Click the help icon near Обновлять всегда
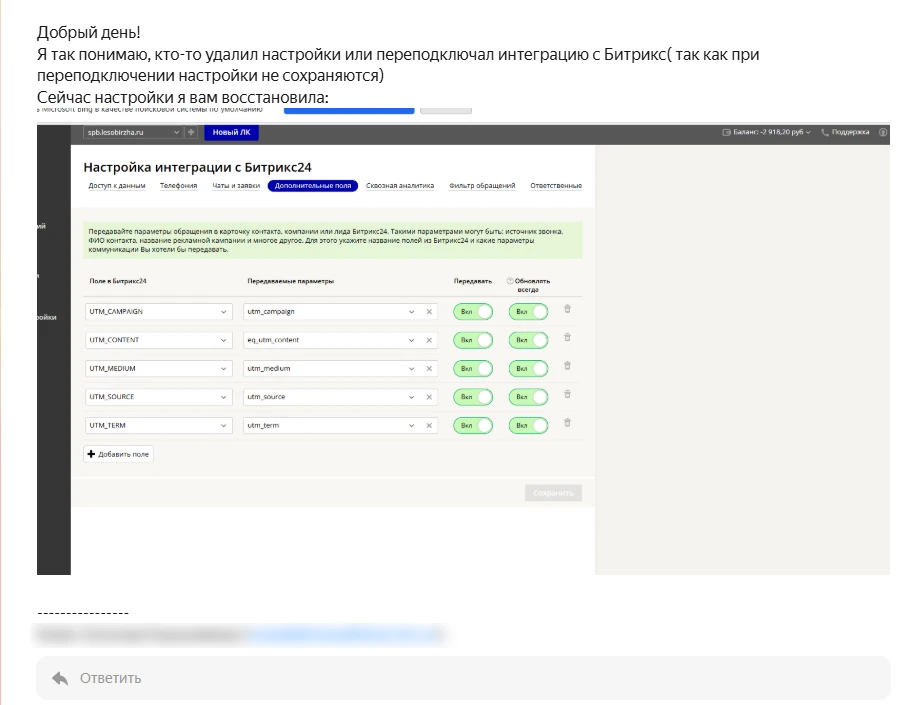This screenshot has height=705, width=897. [x=510, y=281]
